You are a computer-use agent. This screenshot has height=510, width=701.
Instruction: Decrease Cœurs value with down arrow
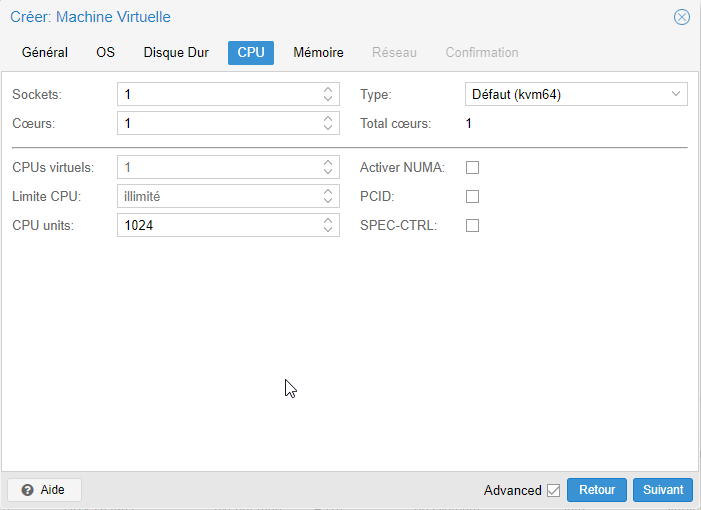click(328, 127)
